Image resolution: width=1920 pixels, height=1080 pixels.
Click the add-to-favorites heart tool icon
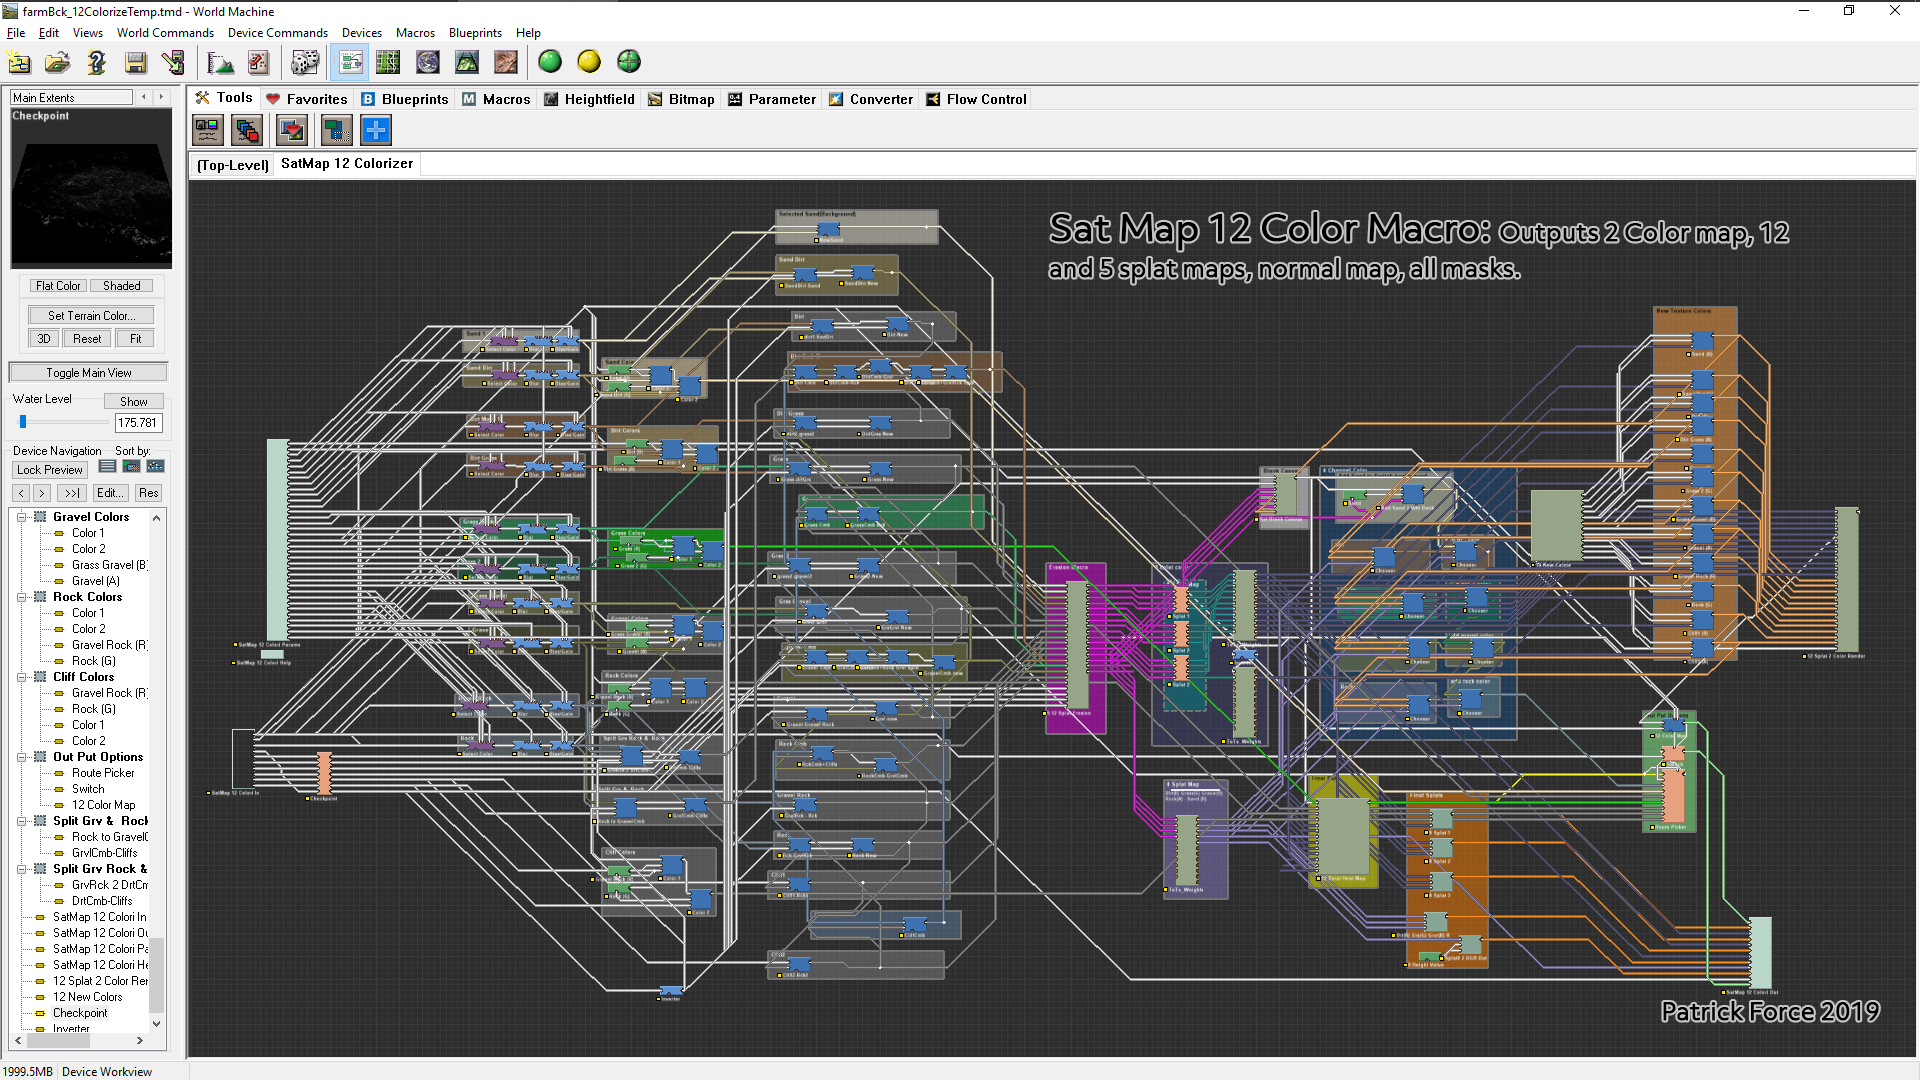click(x=292, y=130)
